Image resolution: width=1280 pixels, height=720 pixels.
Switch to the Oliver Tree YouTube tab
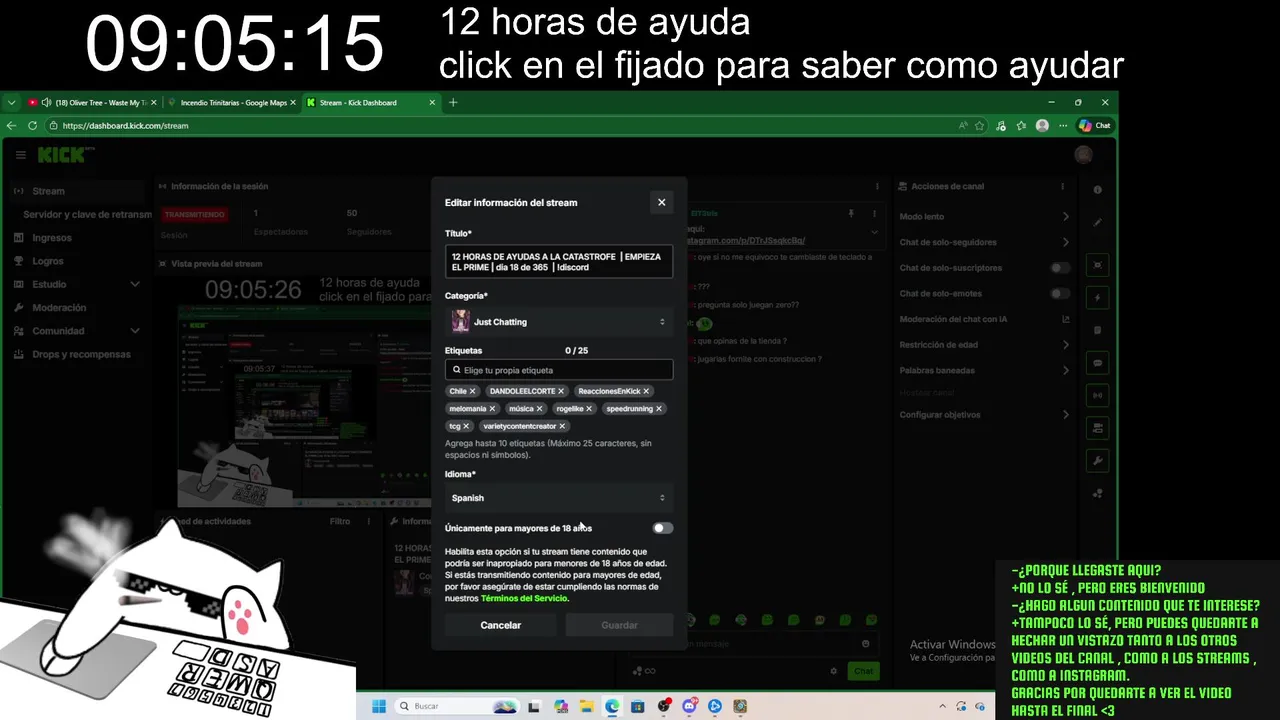click(x=91, y=102)
